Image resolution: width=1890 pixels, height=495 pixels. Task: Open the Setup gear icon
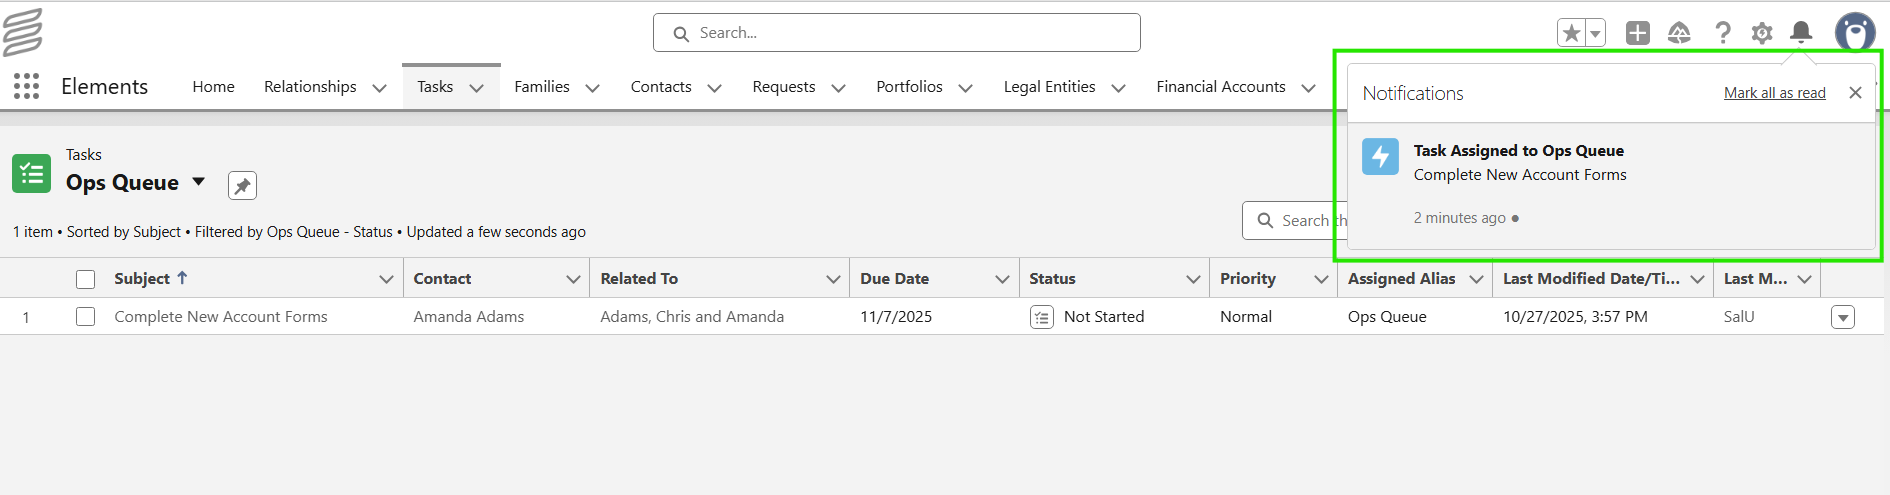[1762, 33]
